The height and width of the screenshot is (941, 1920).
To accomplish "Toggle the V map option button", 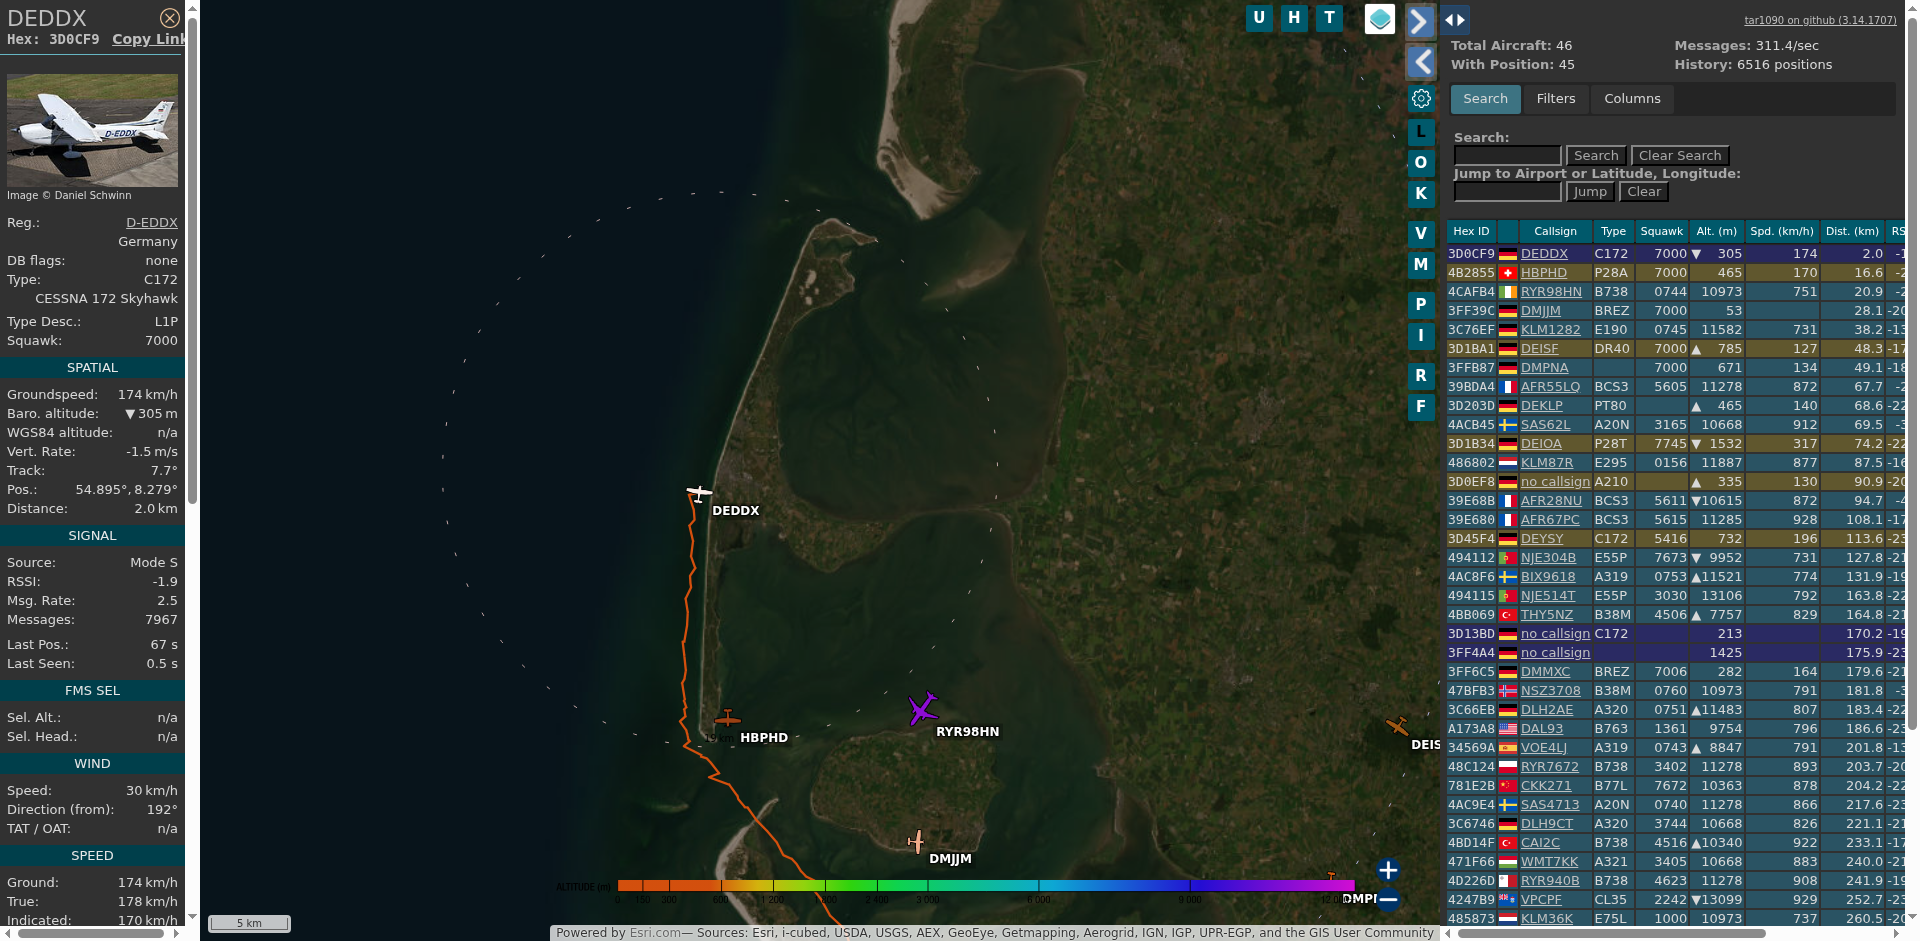I will point(1421,234).
